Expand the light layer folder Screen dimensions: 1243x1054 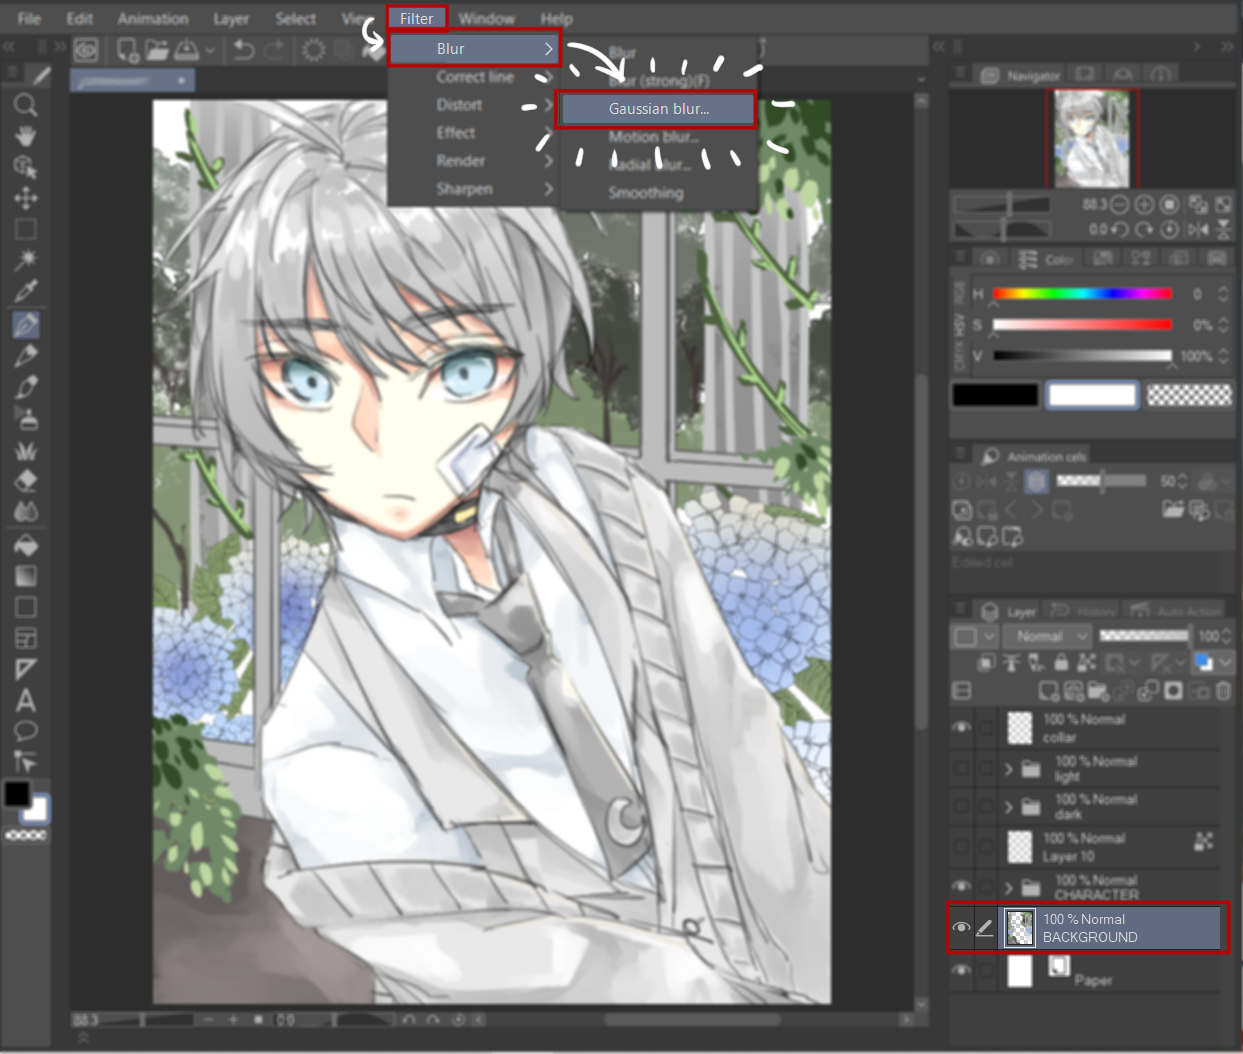[x=1009, y=769]
